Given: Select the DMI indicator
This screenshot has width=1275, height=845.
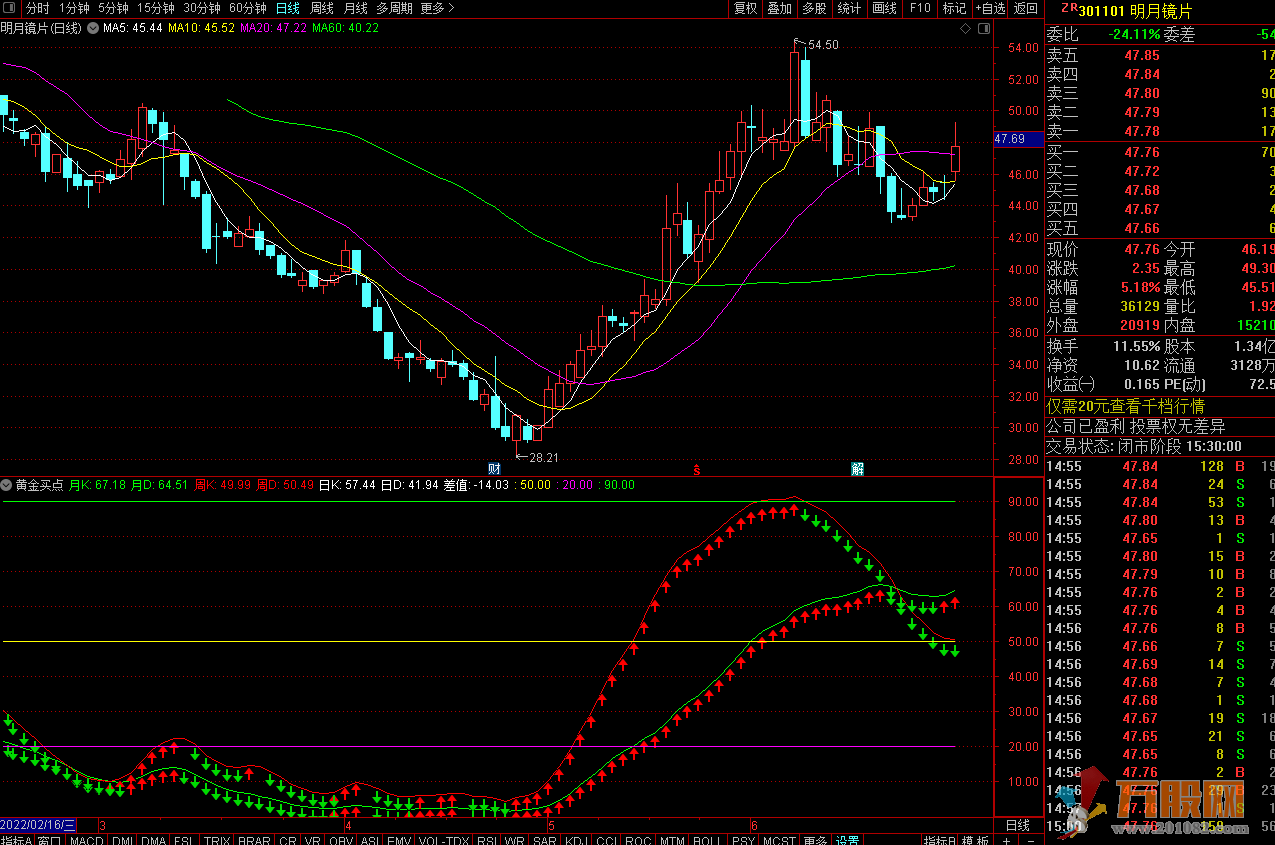Looking at the screenshot, I should 122,841.
